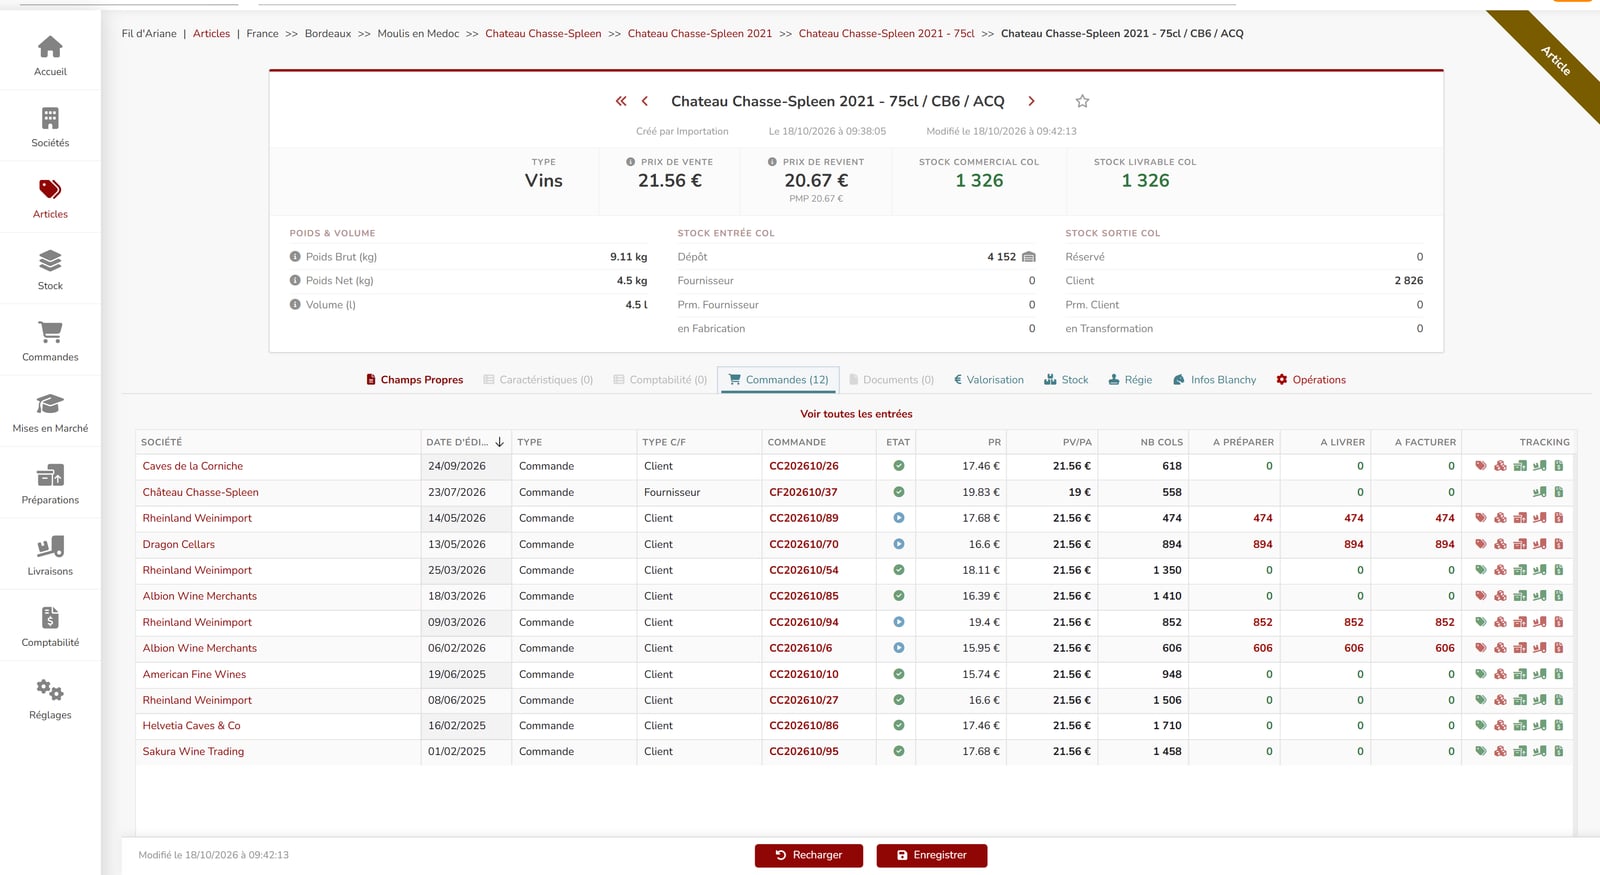Click info icon next to Prix de Vente
Viewport: 1600px width, 875px height.
[x=631, y=162]
